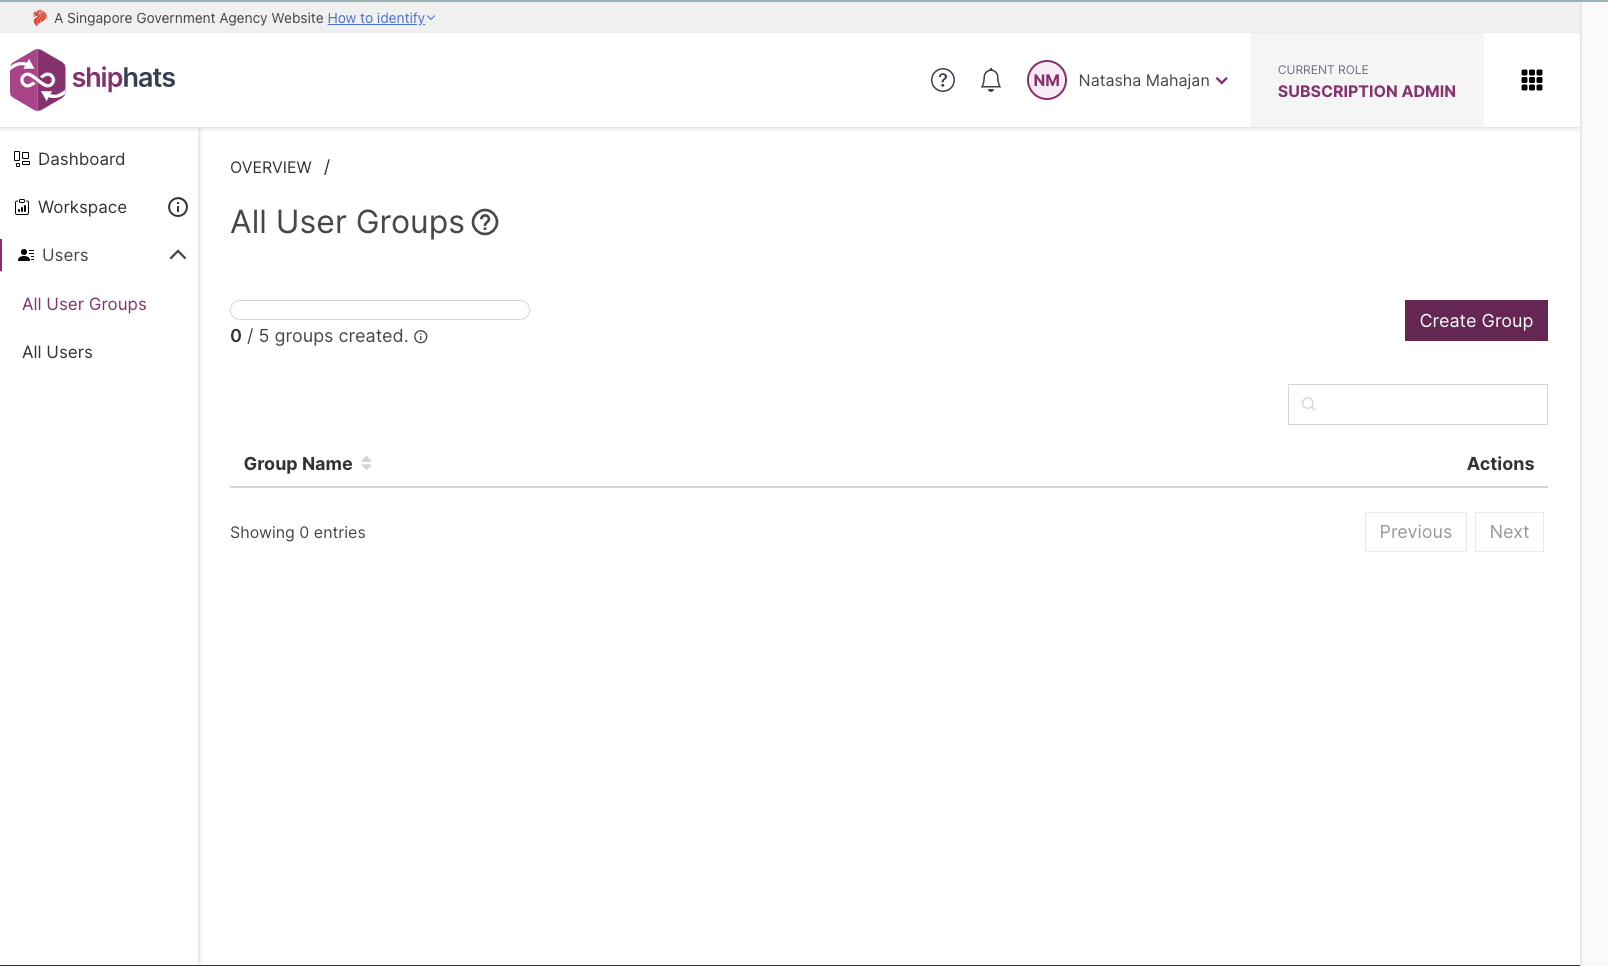This screenshot has height=966, width=1608.
Task: Click the shiphats logo
Action: [92, 79]
